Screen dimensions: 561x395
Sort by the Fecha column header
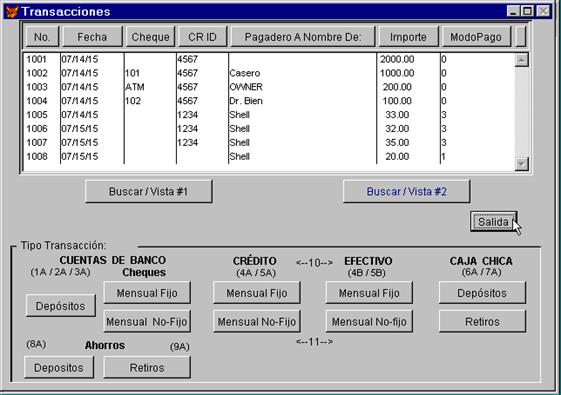tap(92, 37)
